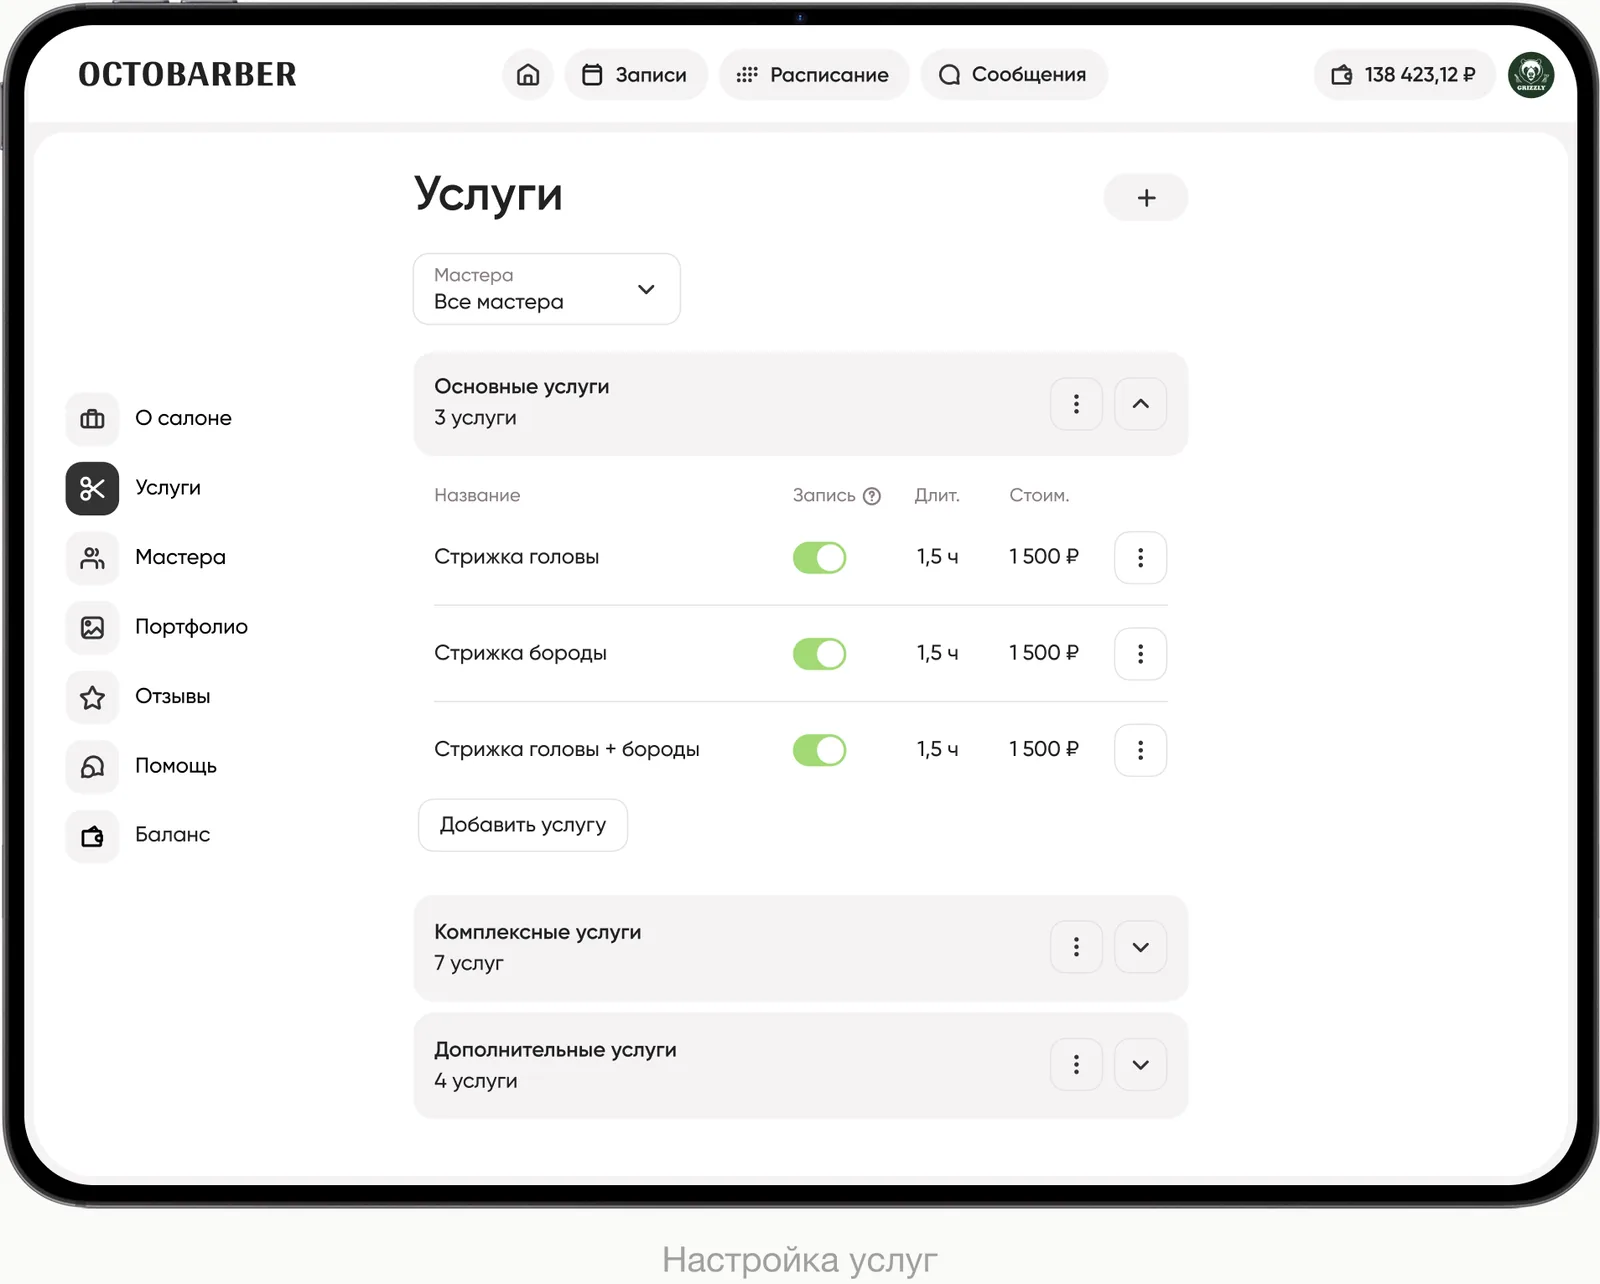The image size is (1600, 1284).
Task: Open the Портфолио image icon
Action: click(92, 627)
